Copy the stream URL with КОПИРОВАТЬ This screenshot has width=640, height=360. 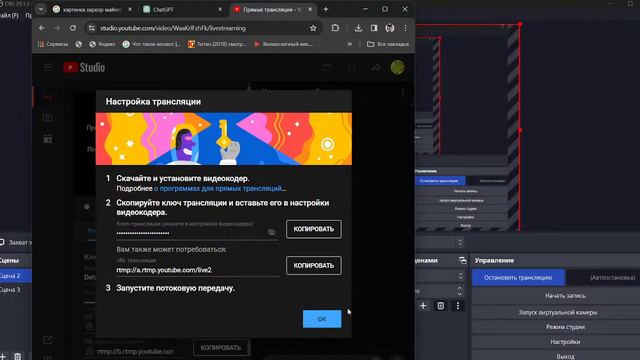pos(313,265)
